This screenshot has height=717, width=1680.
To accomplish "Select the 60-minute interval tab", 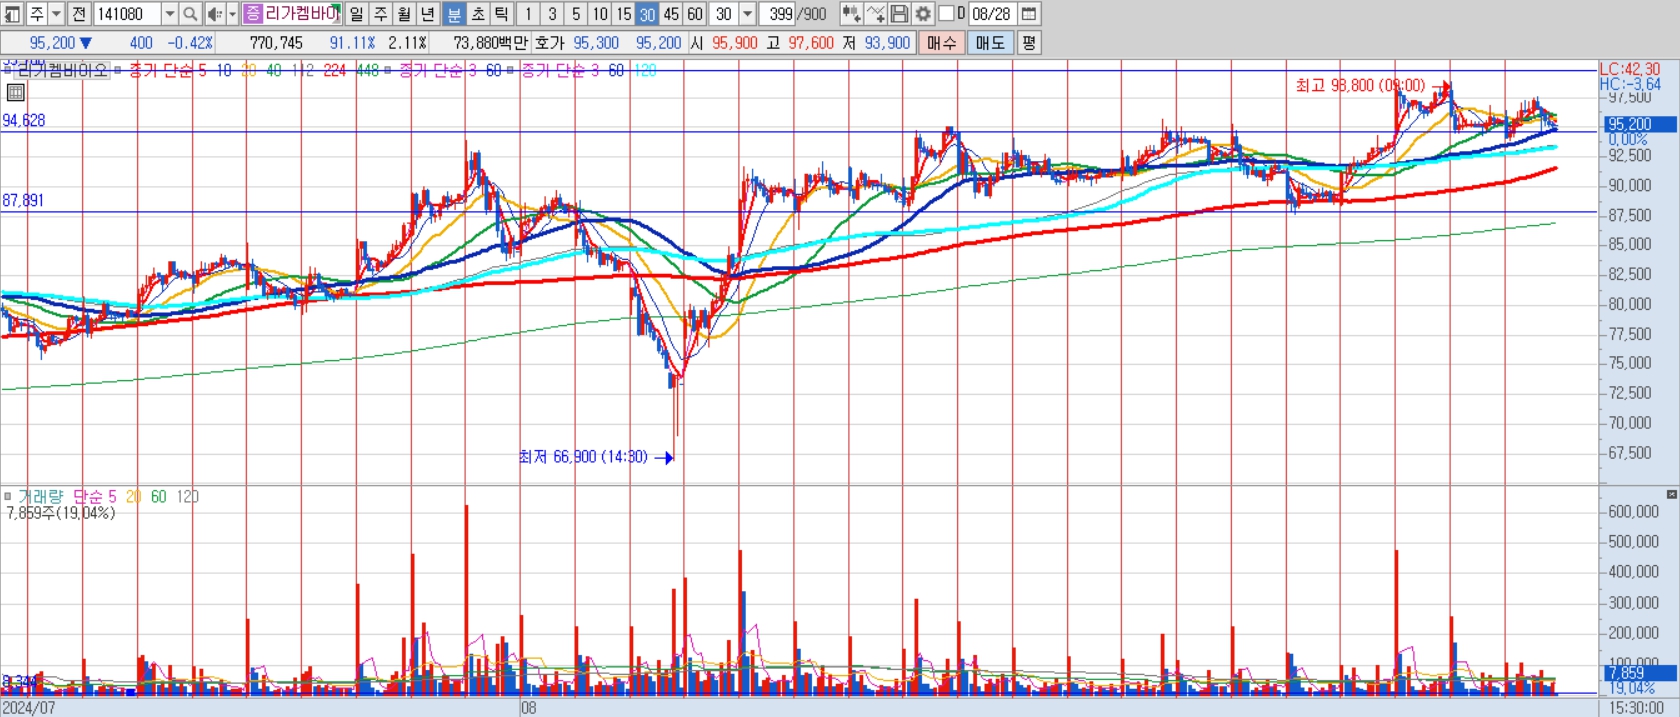I will tap(695, 14).
